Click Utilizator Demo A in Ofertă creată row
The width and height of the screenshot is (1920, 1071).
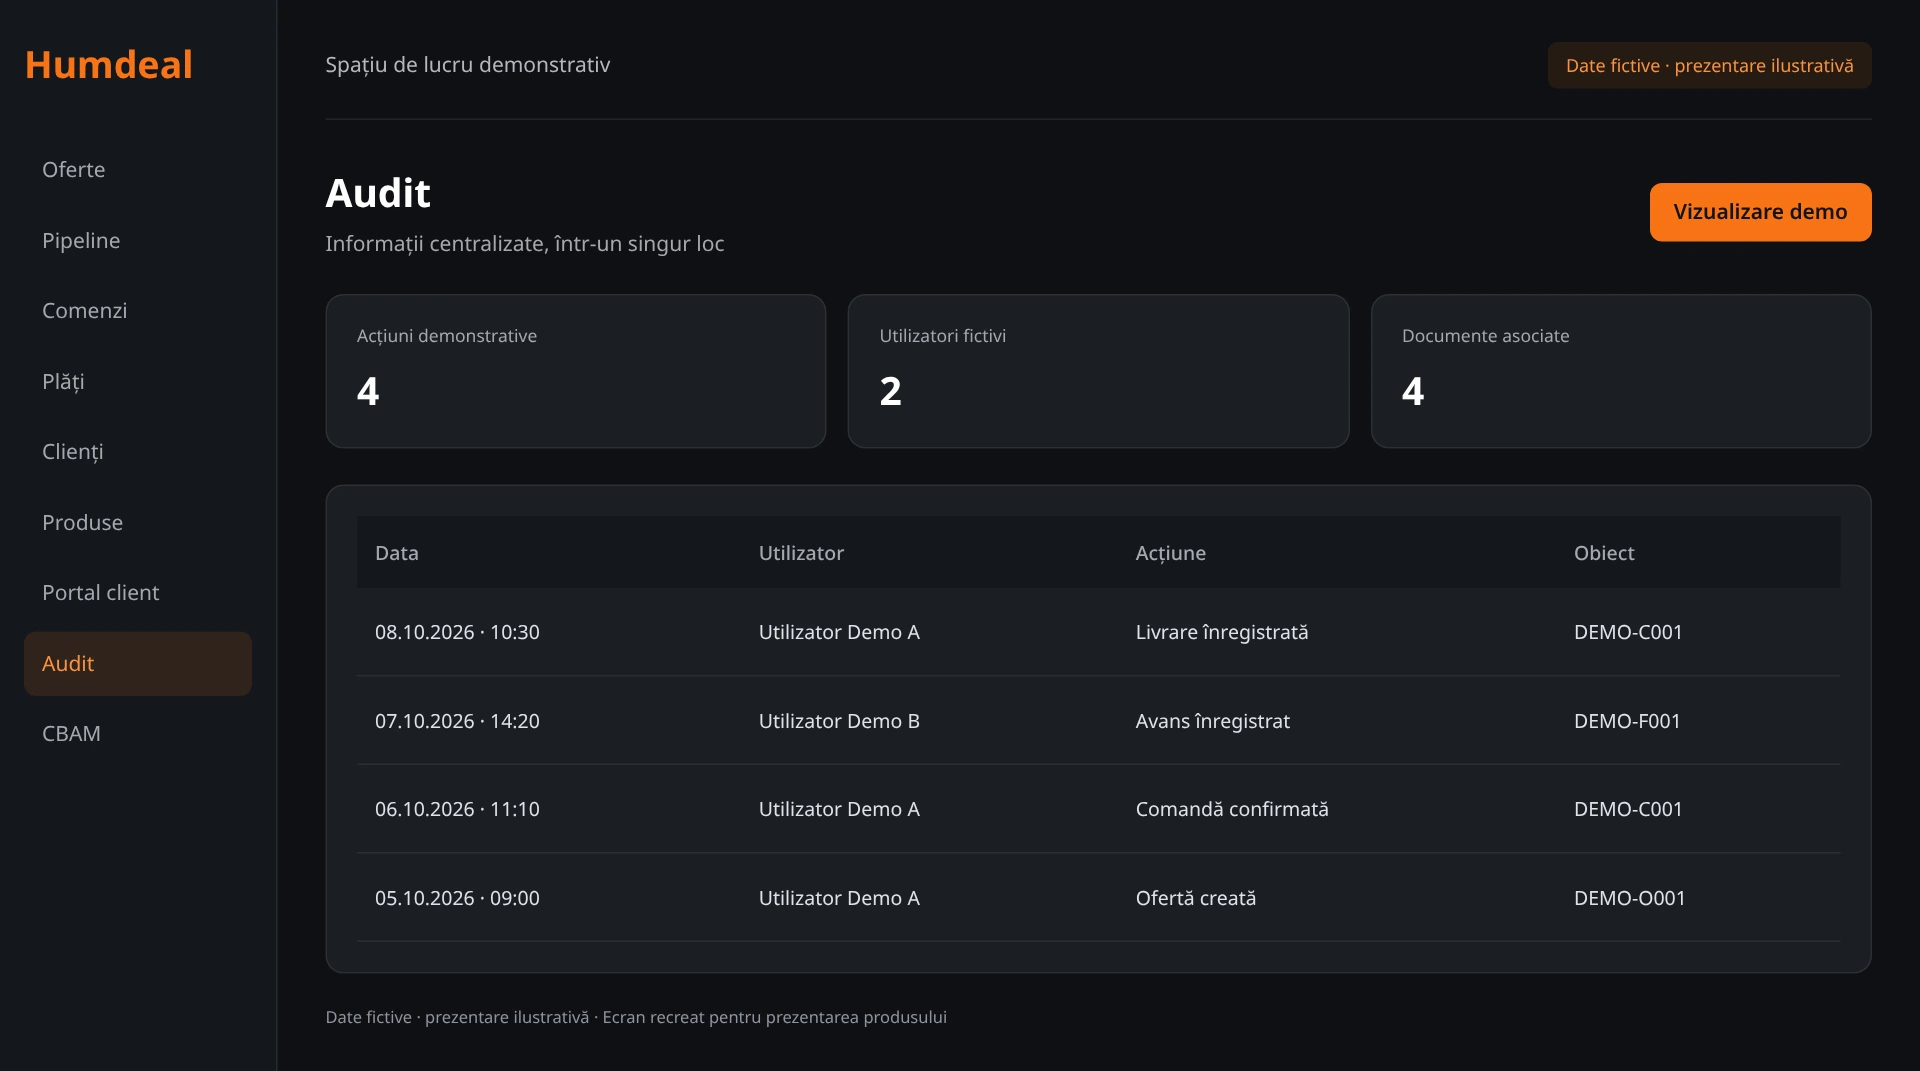click(x=839, y=898)
